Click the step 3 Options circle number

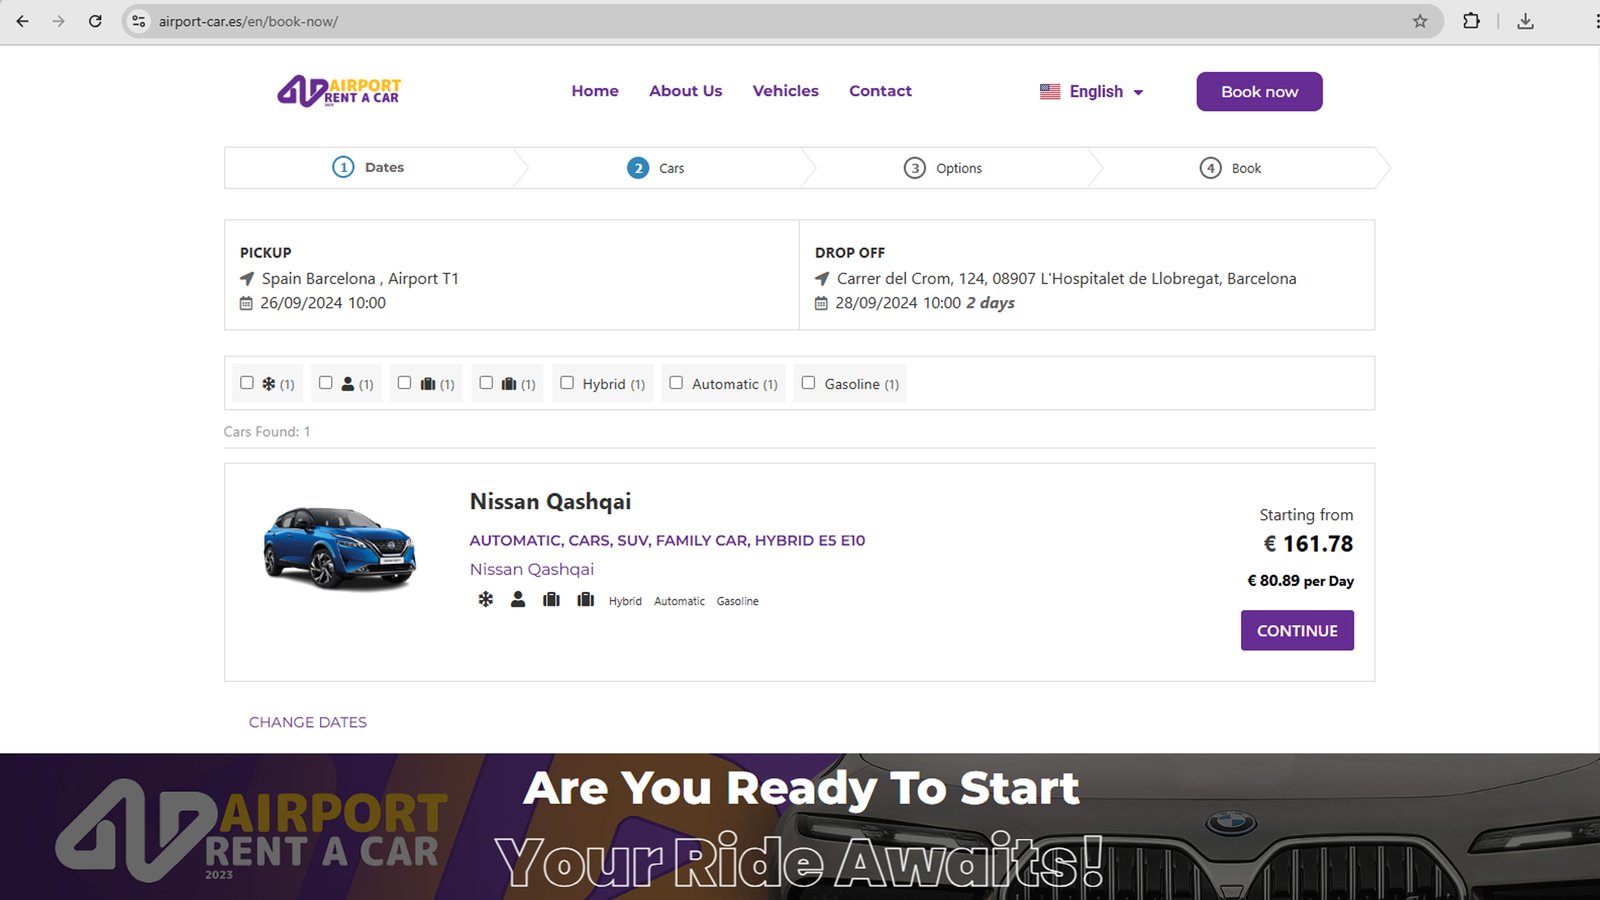coord(914,168)
